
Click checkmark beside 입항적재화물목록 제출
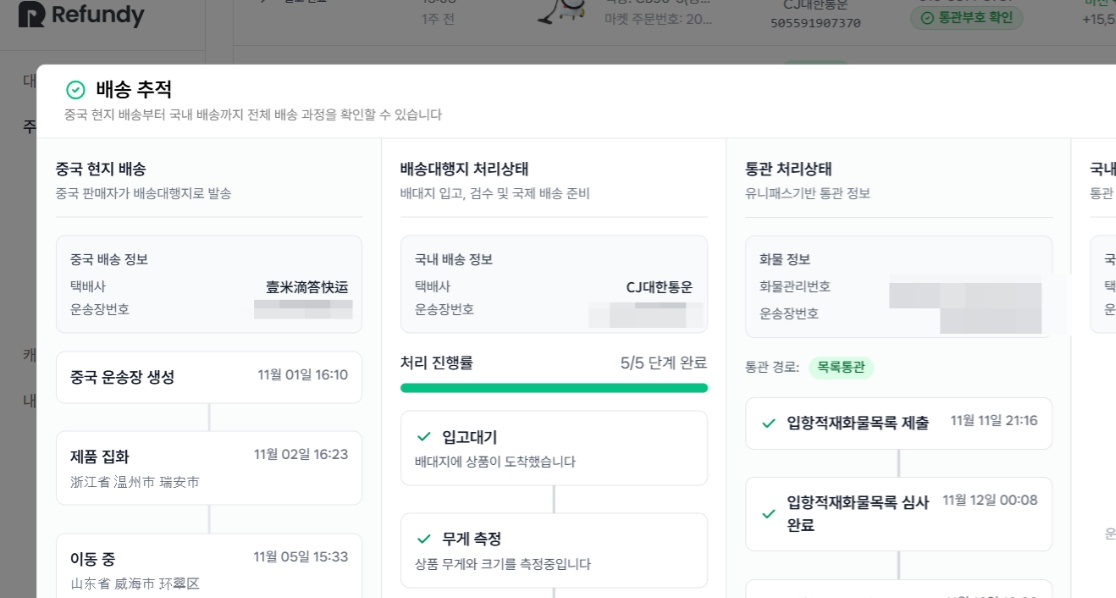769,423
